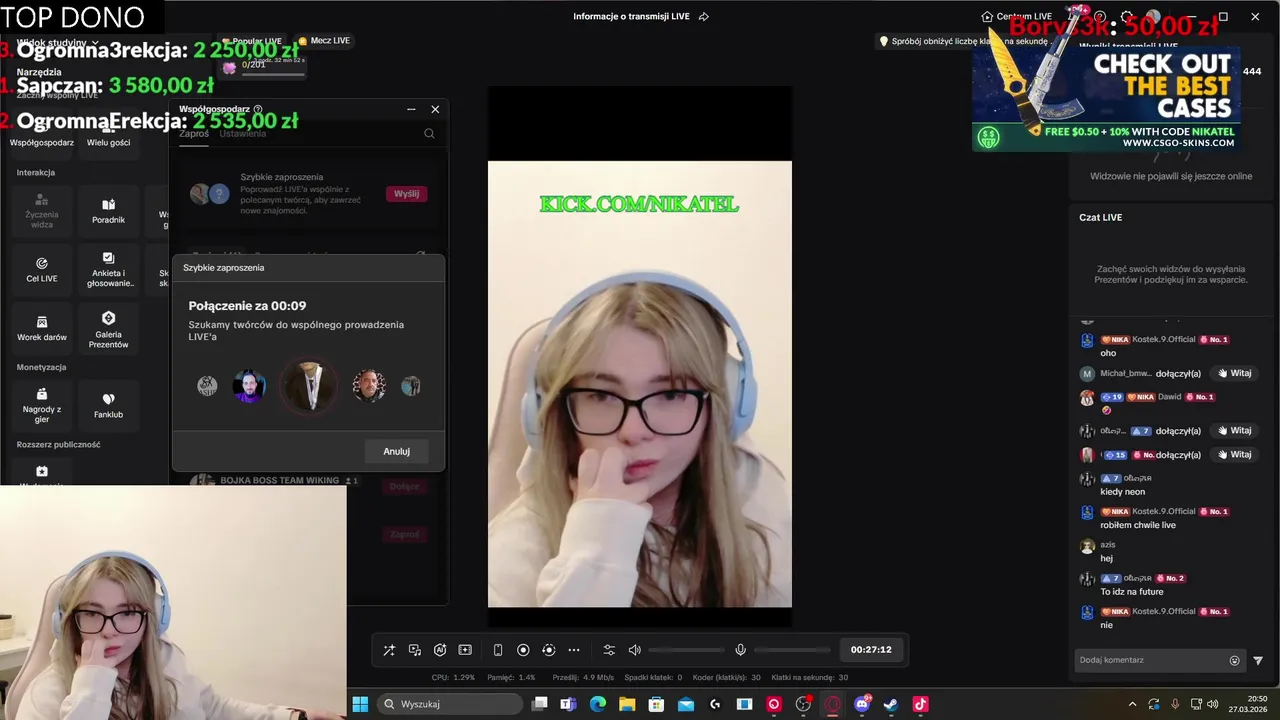Click the 'To idz na future' chat message

coord(1132,592)
